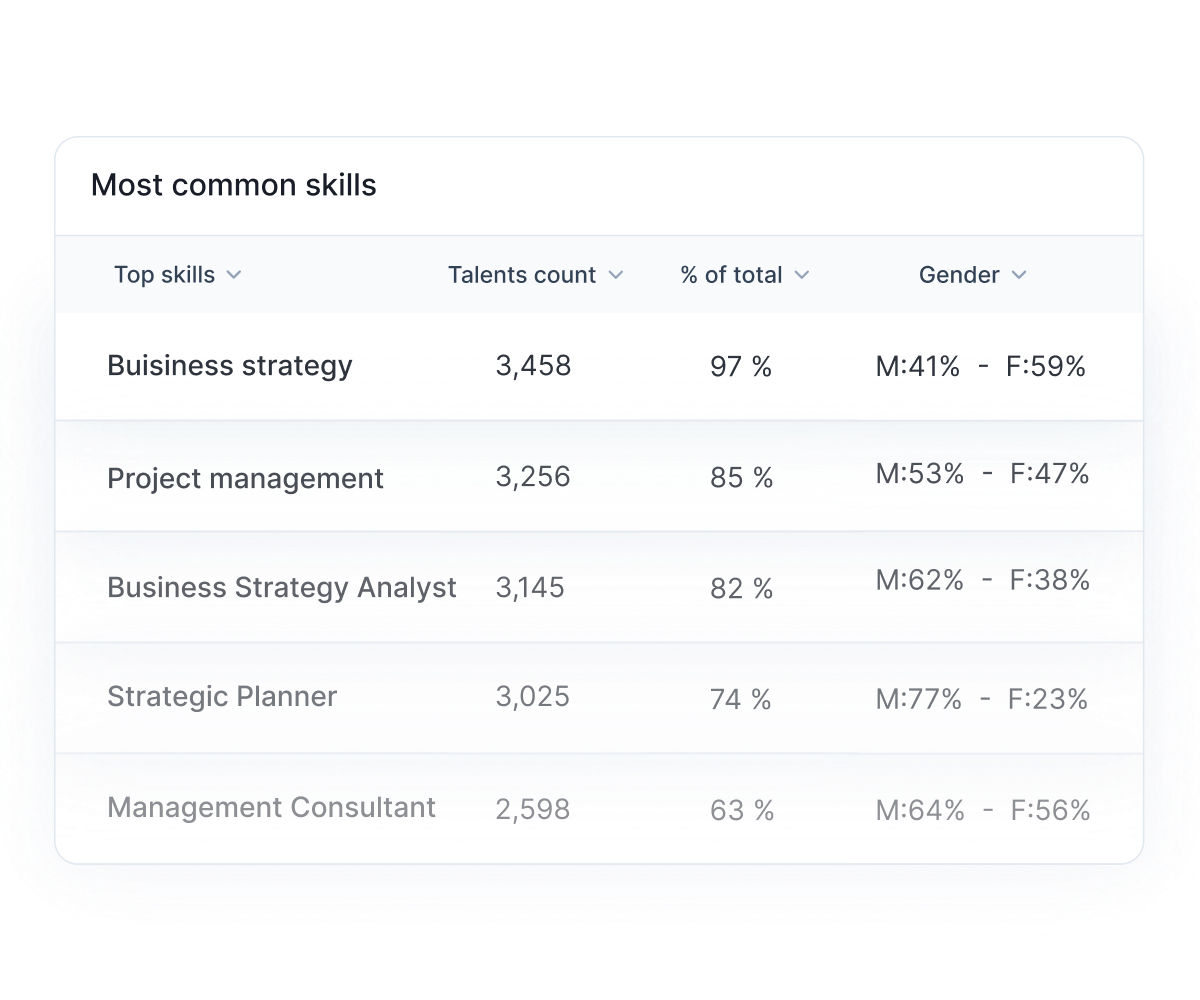Click the 63 % of total value
Image resolution: width=1200 pixels, height=1000 pixels.
pos(742,810)
